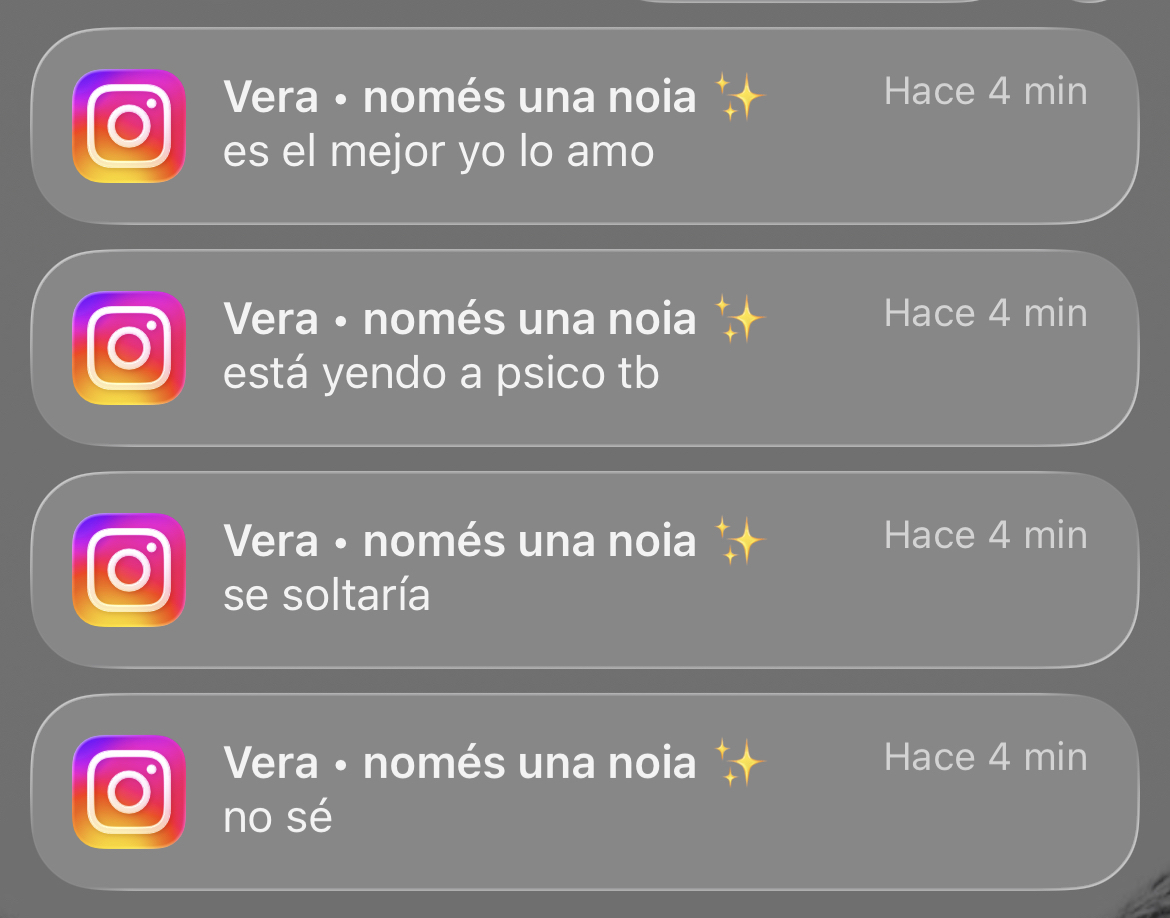Open the 'está yendo a psico tb' message
Viewport: 1170px width, 918px height.
[x=441, y=374]
